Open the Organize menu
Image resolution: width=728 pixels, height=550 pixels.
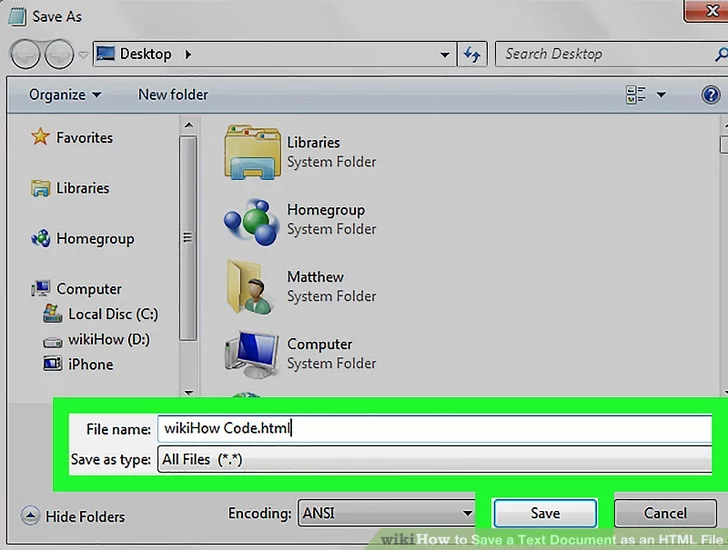tap(65, 95)
